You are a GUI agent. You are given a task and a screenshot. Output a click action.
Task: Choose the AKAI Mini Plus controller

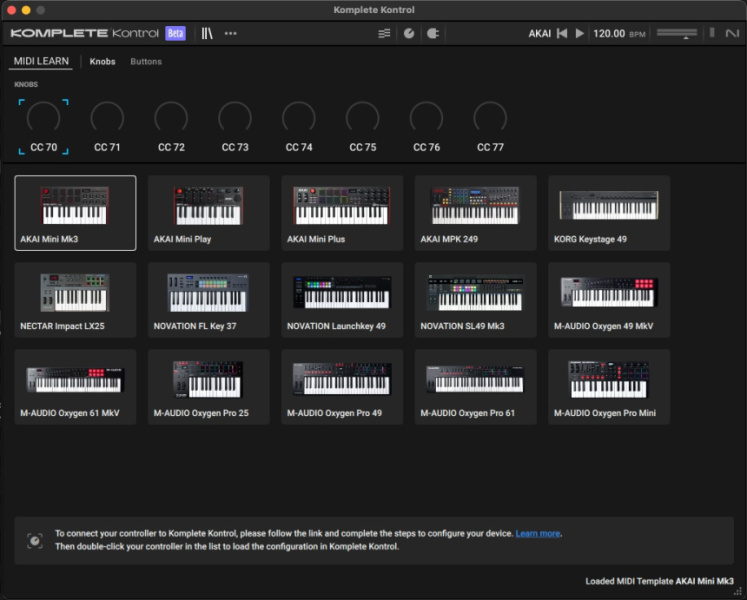coord(342,213)
